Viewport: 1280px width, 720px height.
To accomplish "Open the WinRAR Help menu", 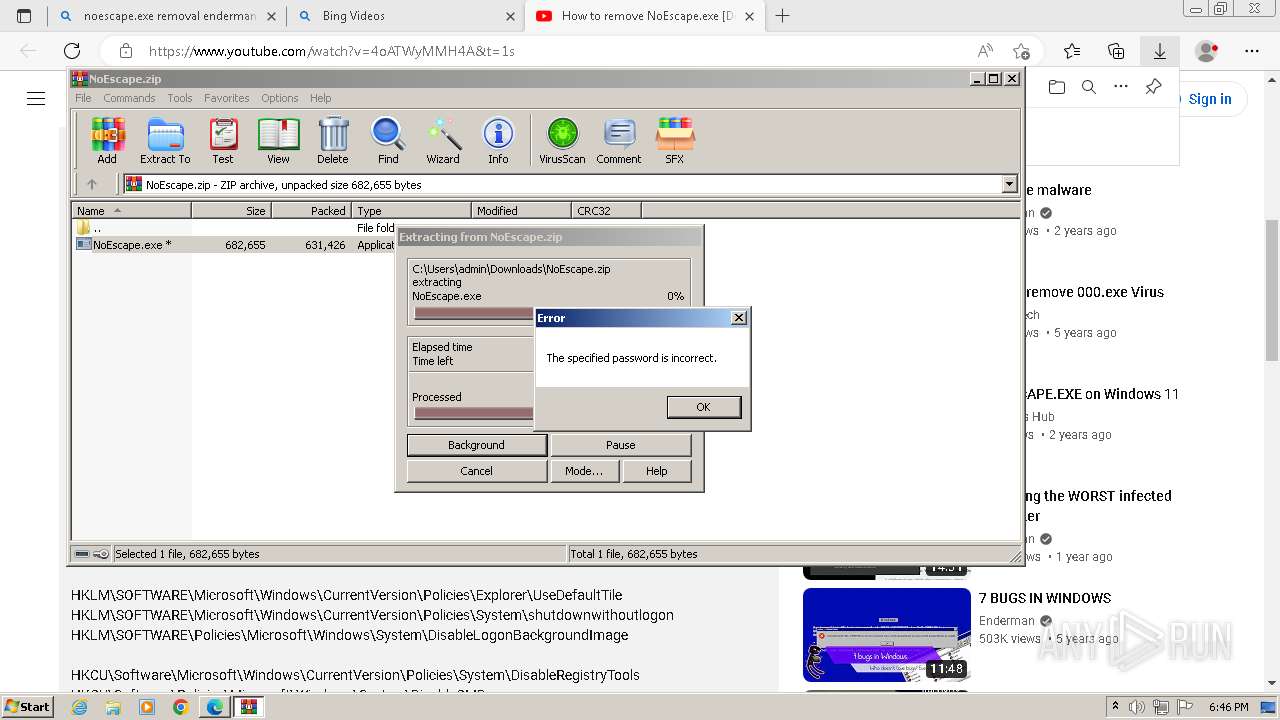I will (320, 98).
